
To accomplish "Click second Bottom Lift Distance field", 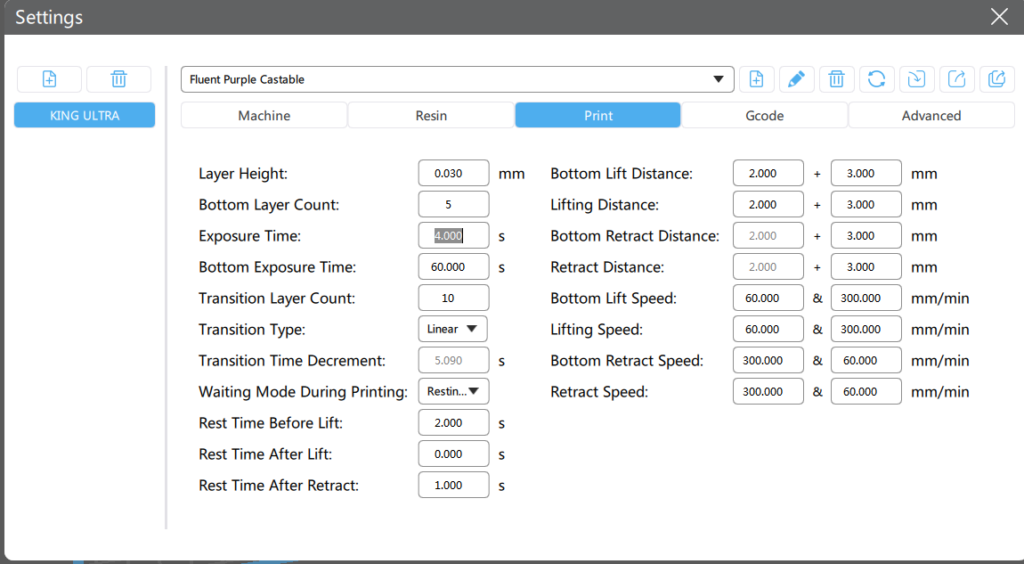I will (866, 173).
